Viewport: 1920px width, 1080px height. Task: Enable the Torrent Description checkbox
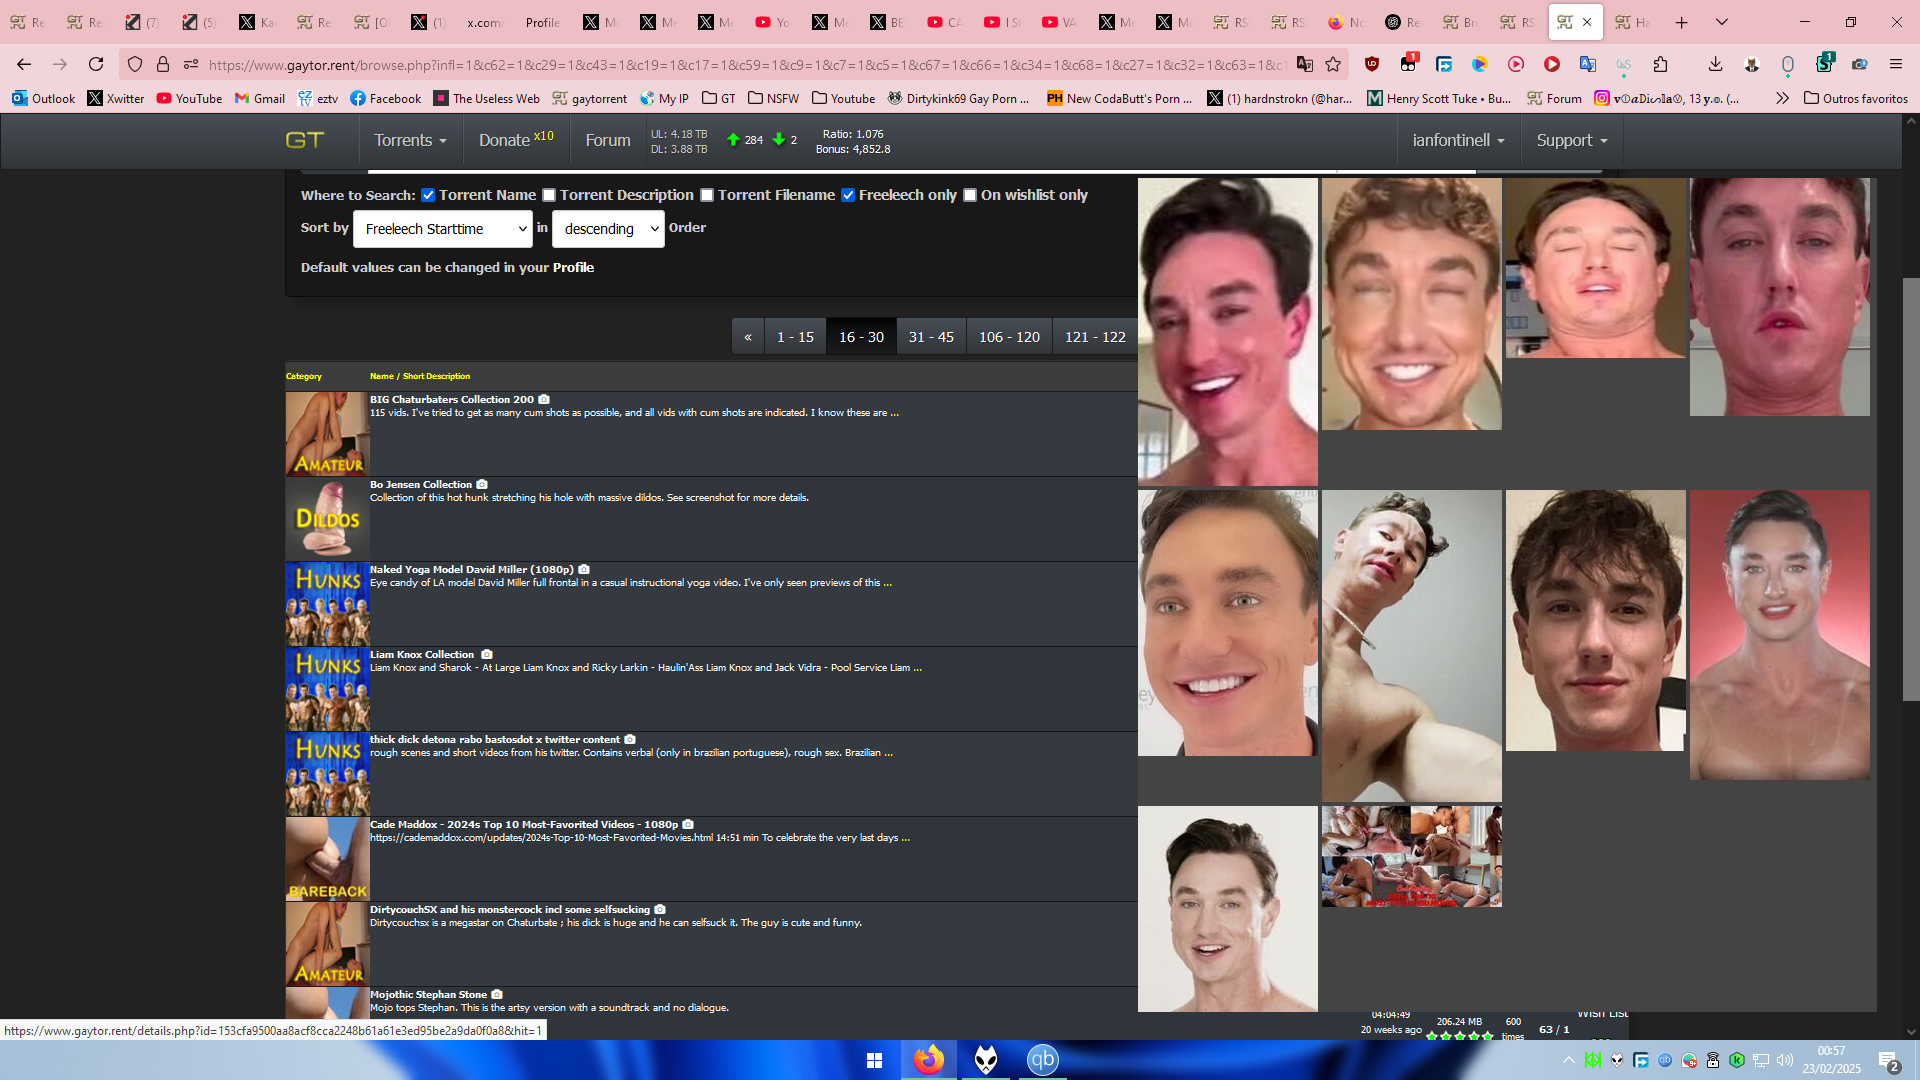pyautogui.click(x=549, y=195)
